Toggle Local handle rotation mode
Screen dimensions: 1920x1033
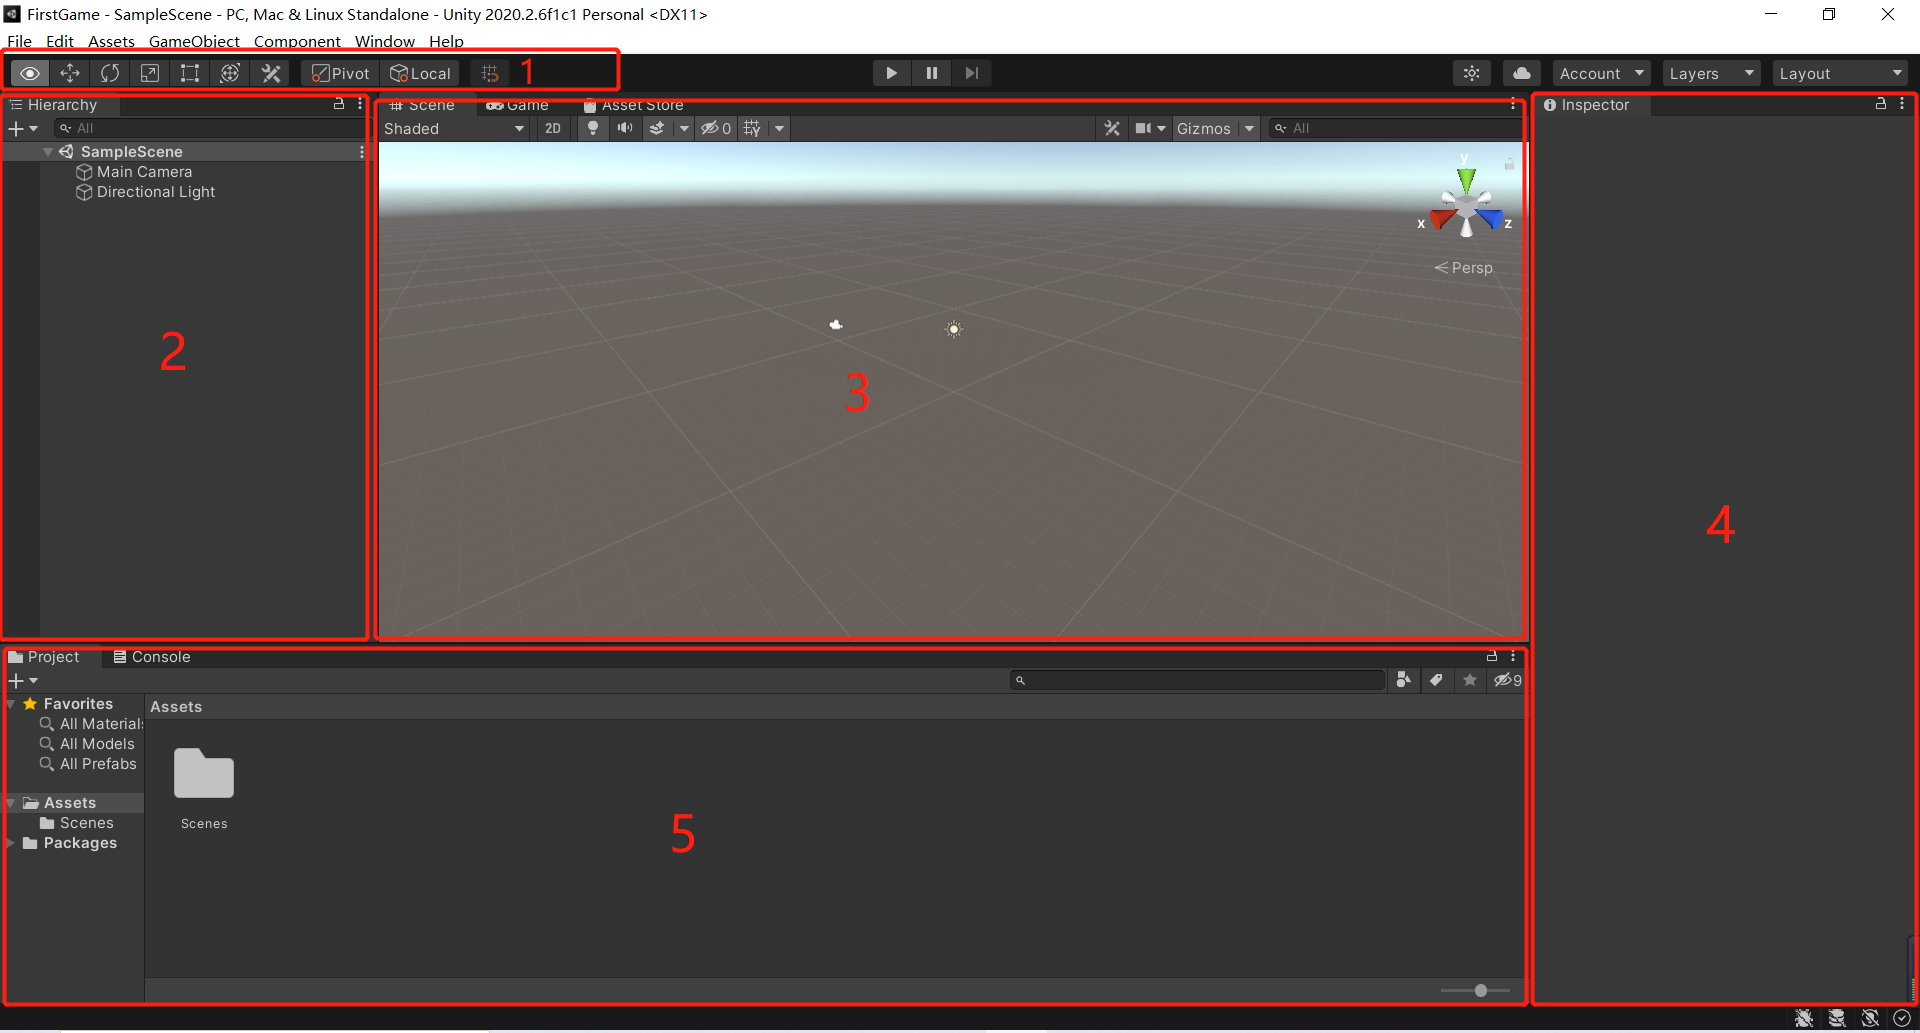point(419,72)
